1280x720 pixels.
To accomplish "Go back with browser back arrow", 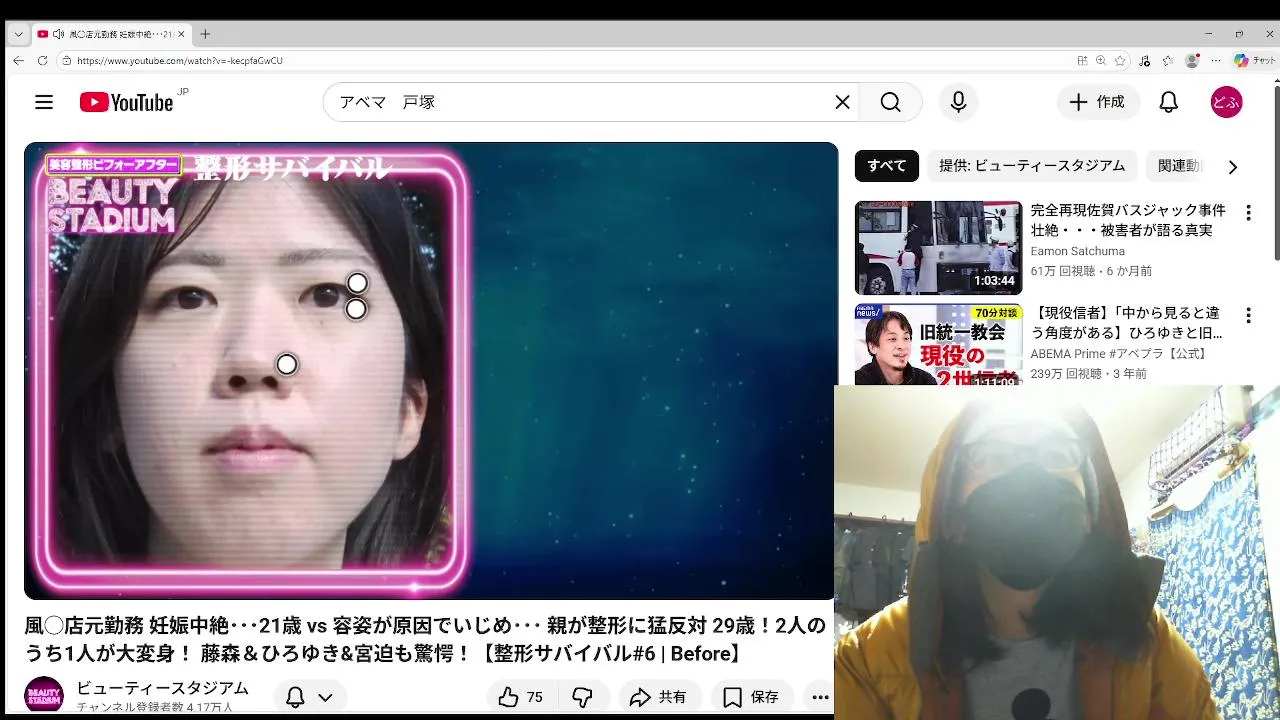I will [18, 60].
